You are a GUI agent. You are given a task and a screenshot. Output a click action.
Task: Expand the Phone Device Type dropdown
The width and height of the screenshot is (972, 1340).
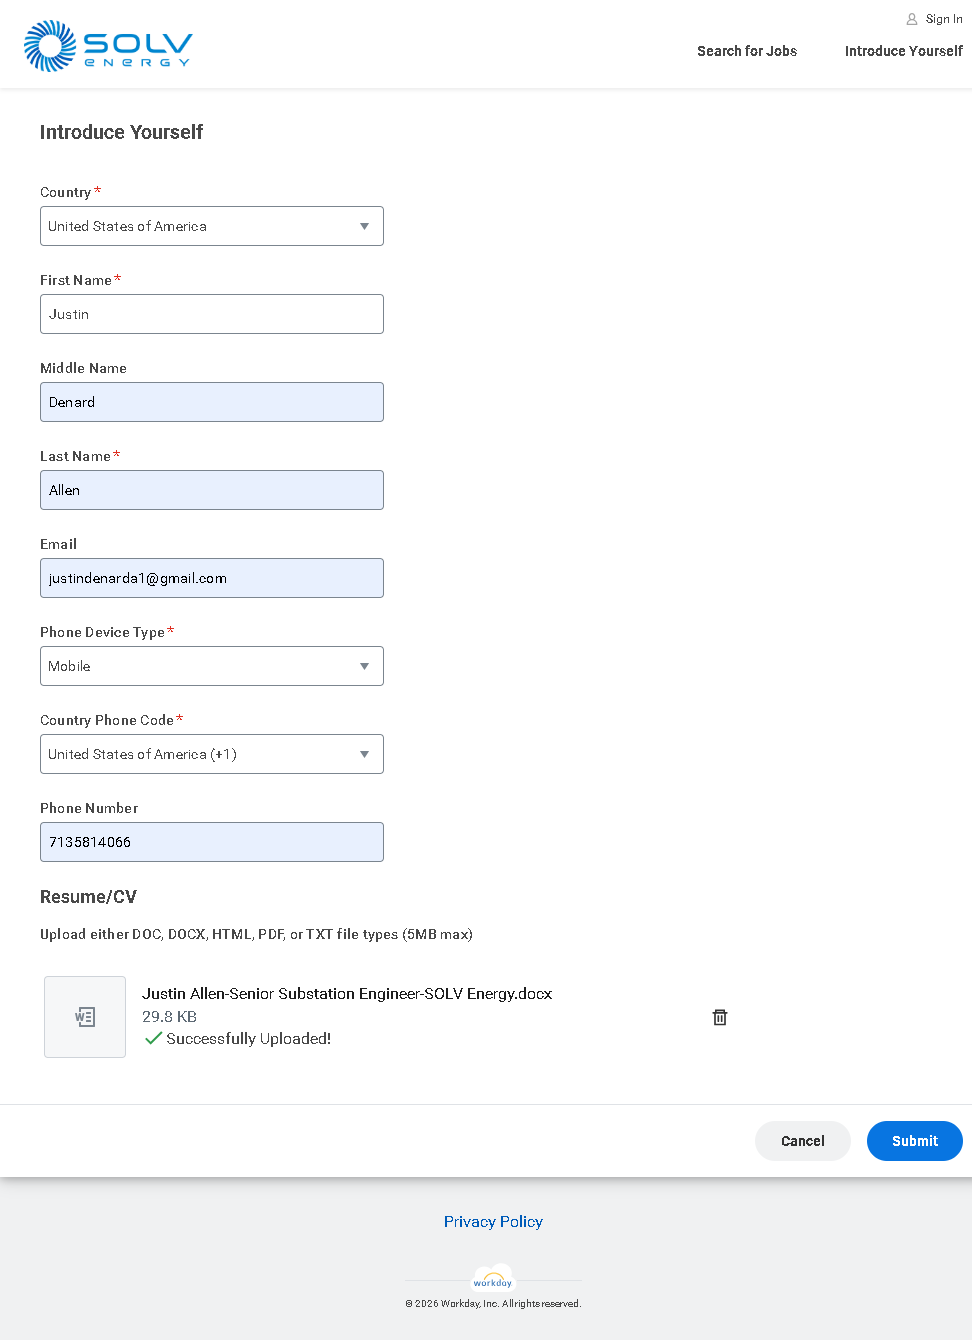[212, 666]
